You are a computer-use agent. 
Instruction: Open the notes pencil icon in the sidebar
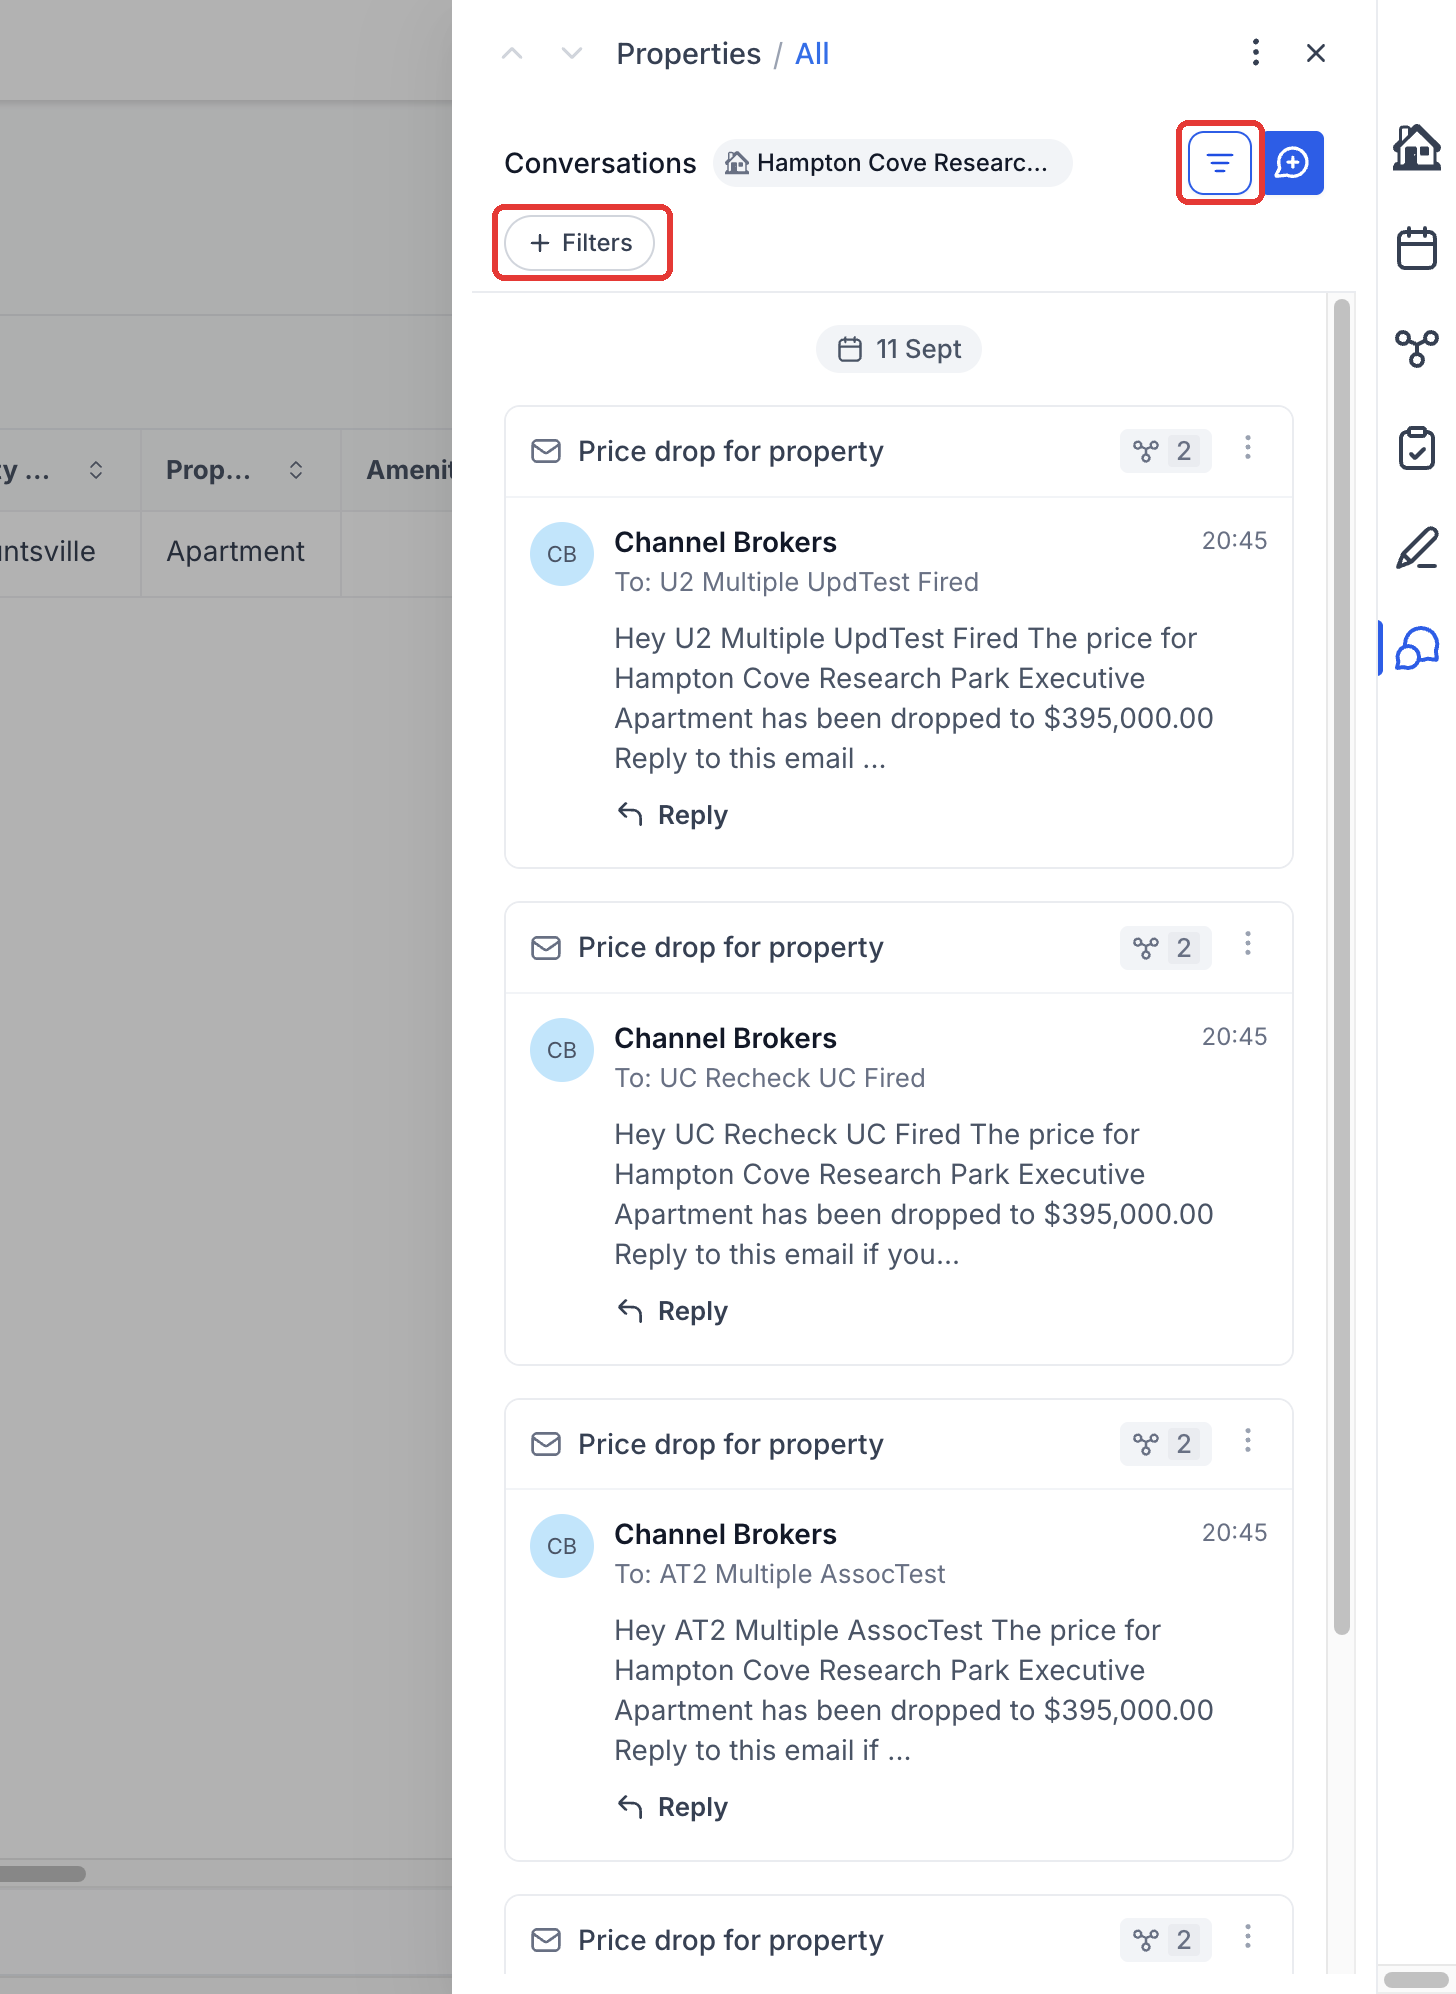click(1417, 548)
